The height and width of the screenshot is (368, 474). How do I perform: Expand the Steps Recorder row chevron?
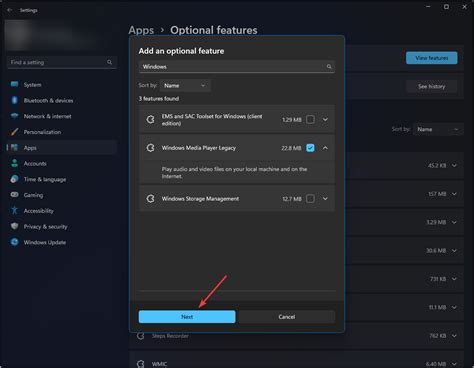point(454,336)
